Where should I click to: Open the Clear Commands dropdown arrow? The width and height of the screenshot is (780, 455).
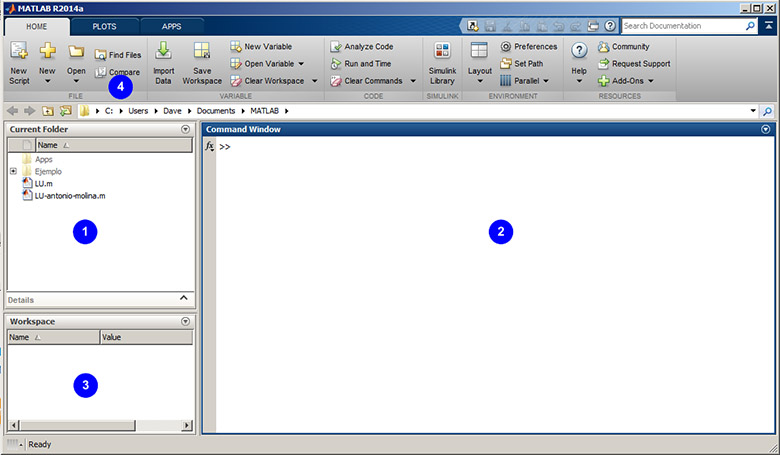[x=413, y=81]
